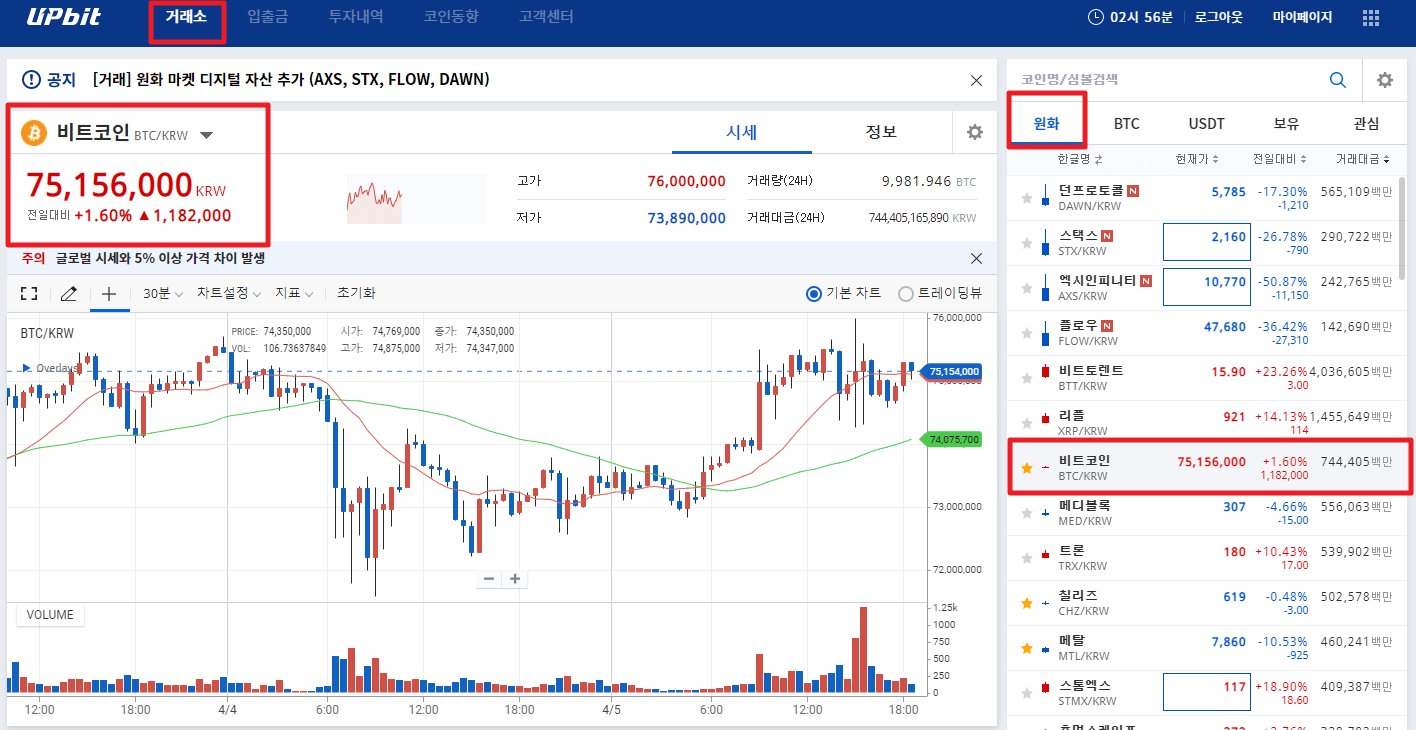Image resolution: width=1416 pixels, height=730 pixels.
Task: Select the 관심 favorites tab
Action: coord(1366,124)
